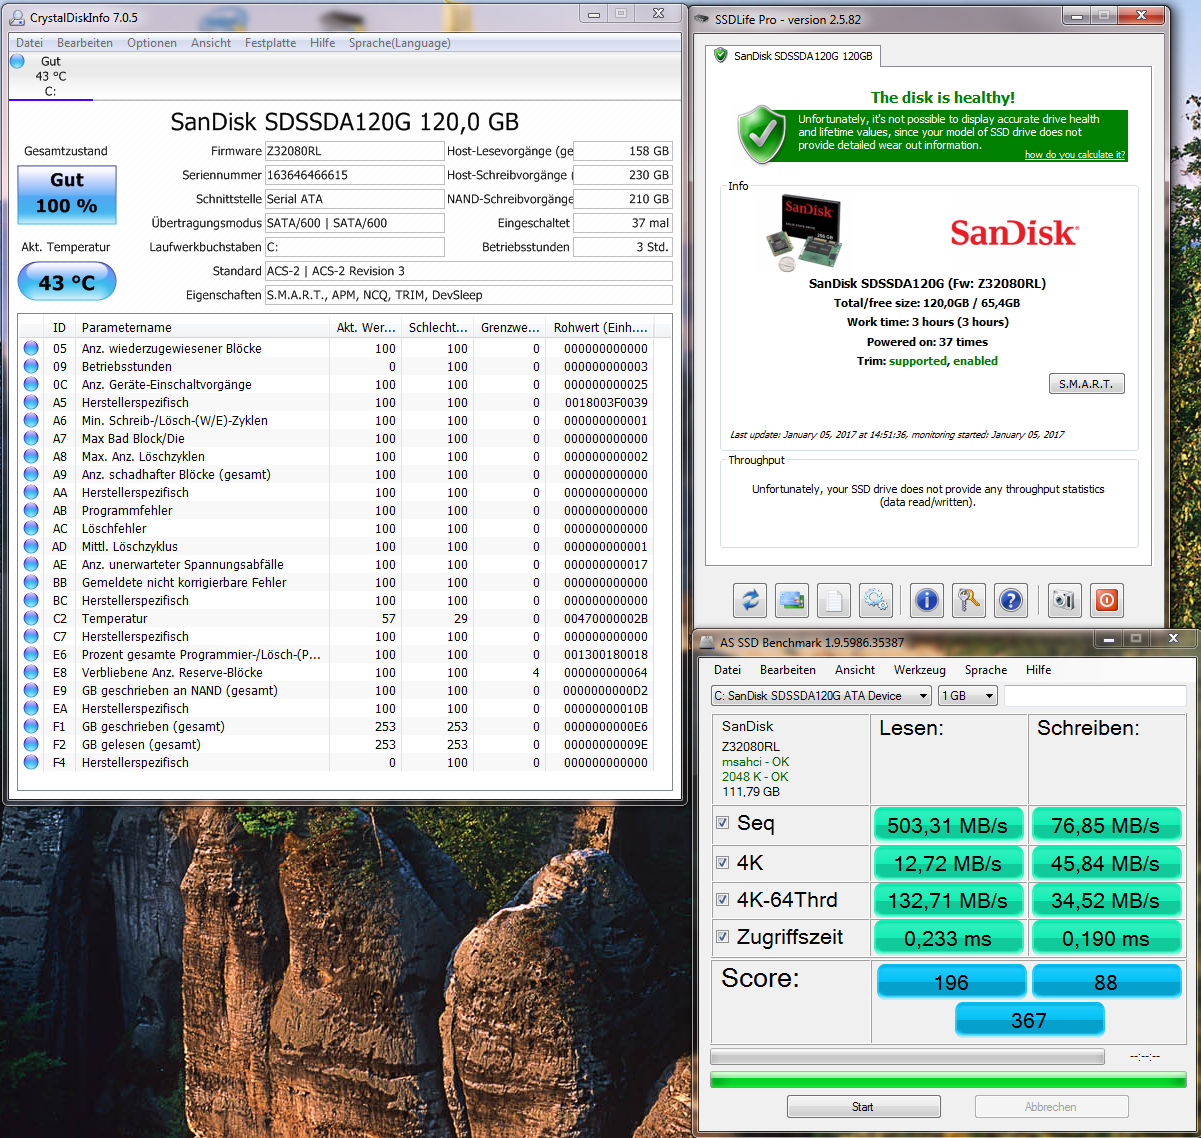This screenshot has width=1201, height=1138.
Task: Open the Ansicht menu in AS SSD Benchmark
Action: coord(855,670)
